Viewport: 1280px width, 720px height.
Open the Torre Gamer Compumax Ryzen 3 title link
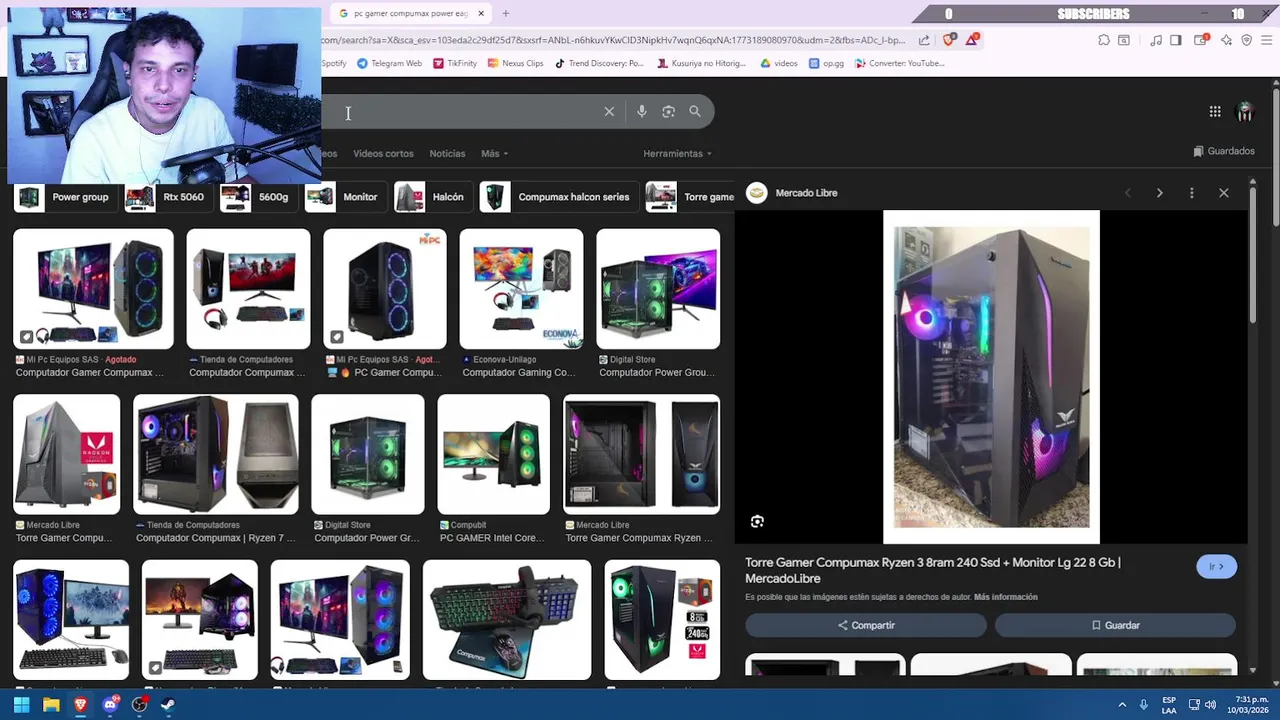[x=932, y=570]
